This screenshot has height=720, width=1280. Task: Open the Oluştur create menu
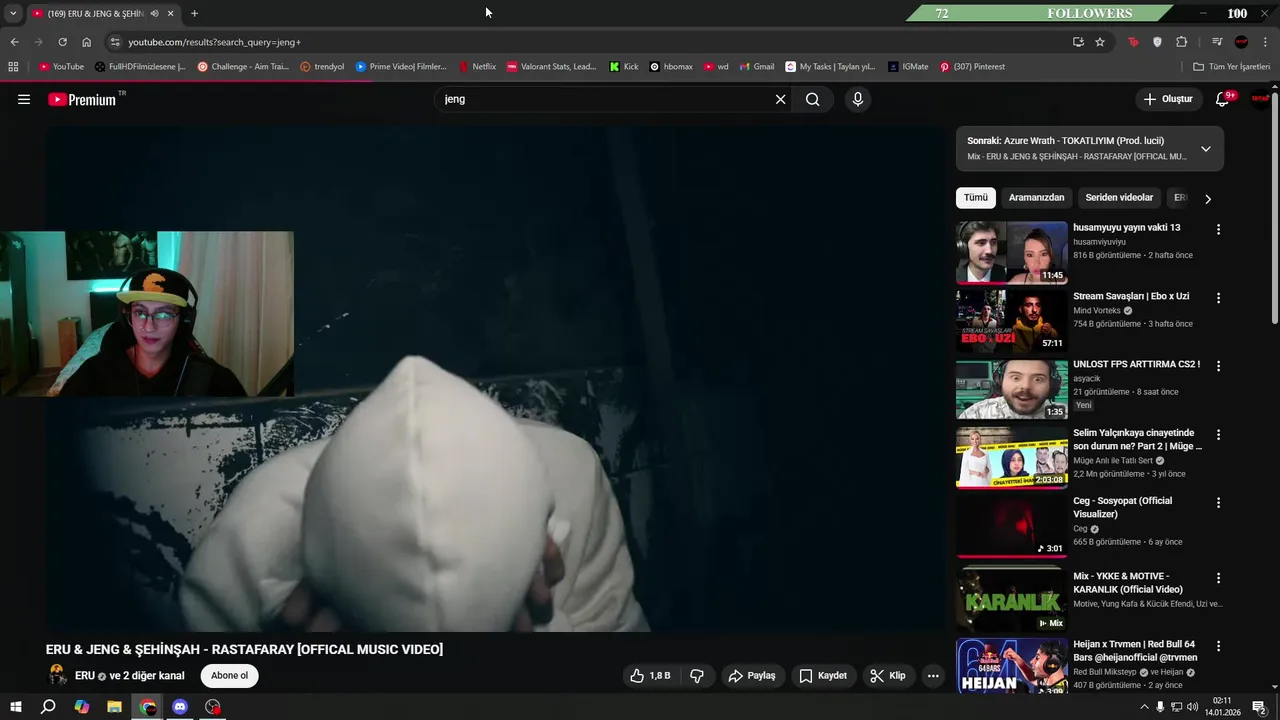[1168, 99]
